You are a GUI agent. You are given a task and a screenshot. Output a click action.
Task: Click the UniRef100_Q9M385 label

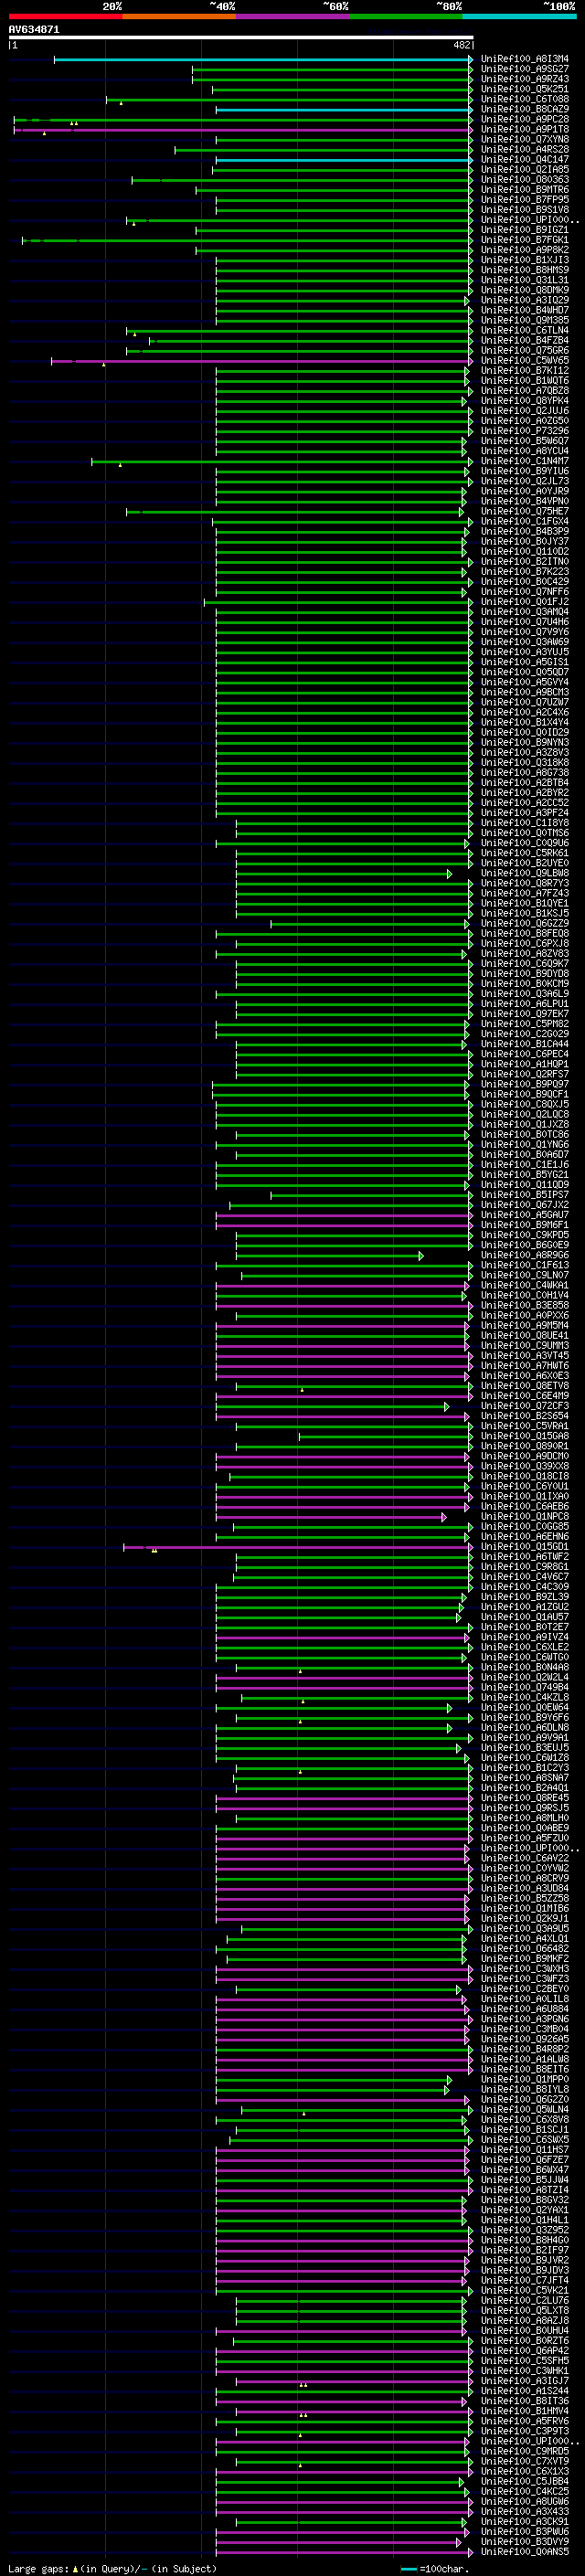[x=524, y=321]
